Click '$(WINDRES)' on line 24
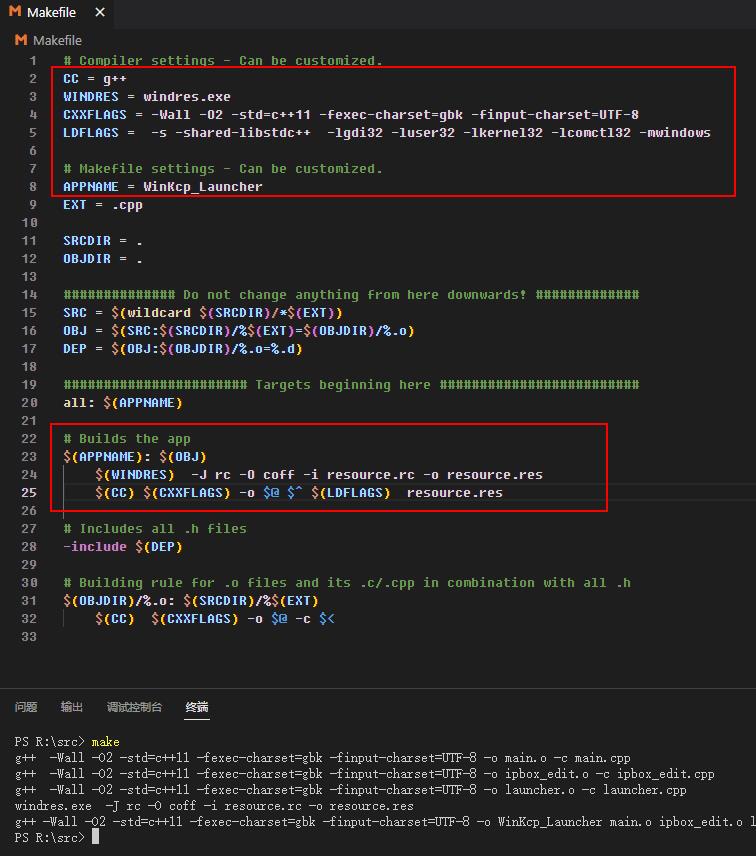 coord(135,475)
